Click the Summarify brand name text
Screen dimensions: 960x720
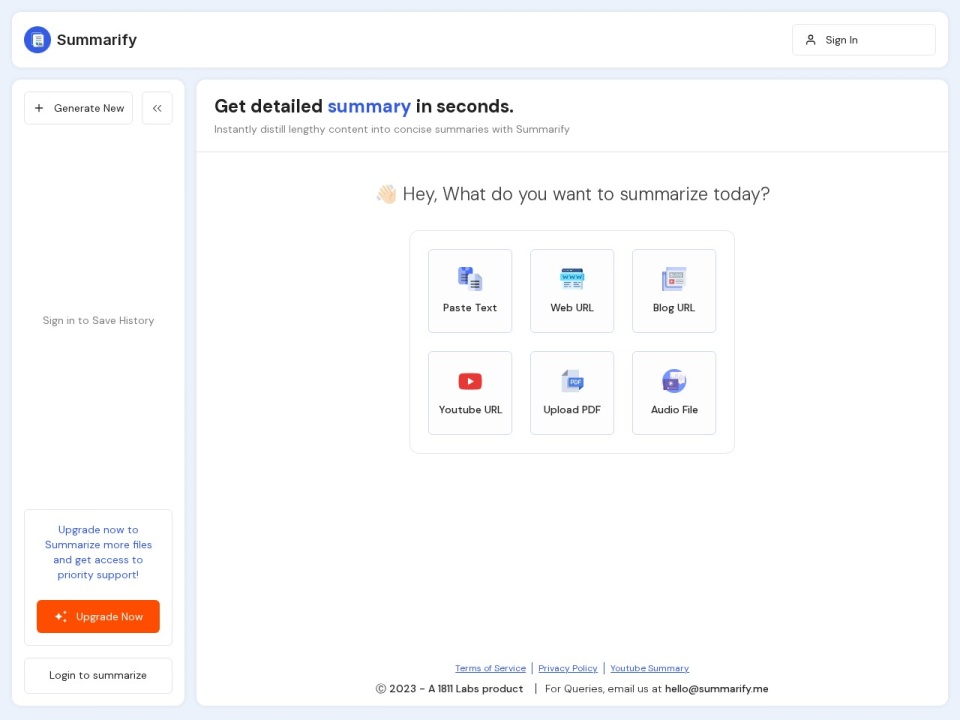[x=97, y=40]
